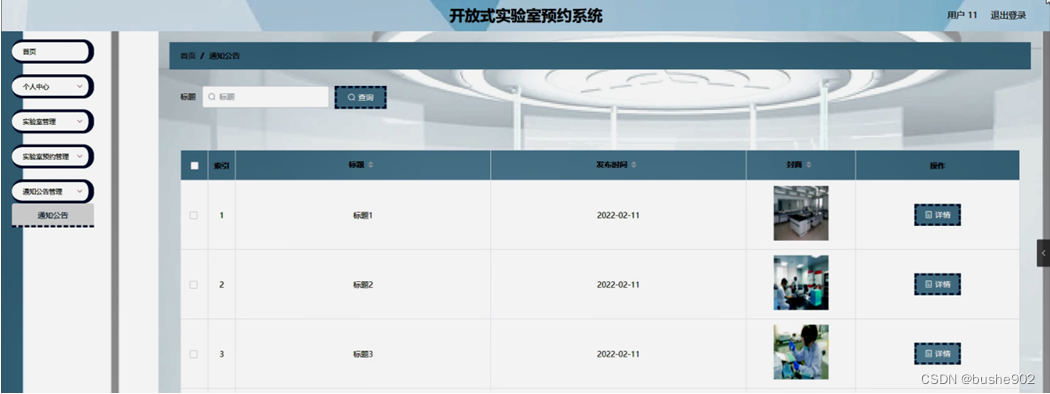Viewport: 1050px width, 394px height.
Task: Click the 用户 11 account label
Action: (x=962, y=15)
